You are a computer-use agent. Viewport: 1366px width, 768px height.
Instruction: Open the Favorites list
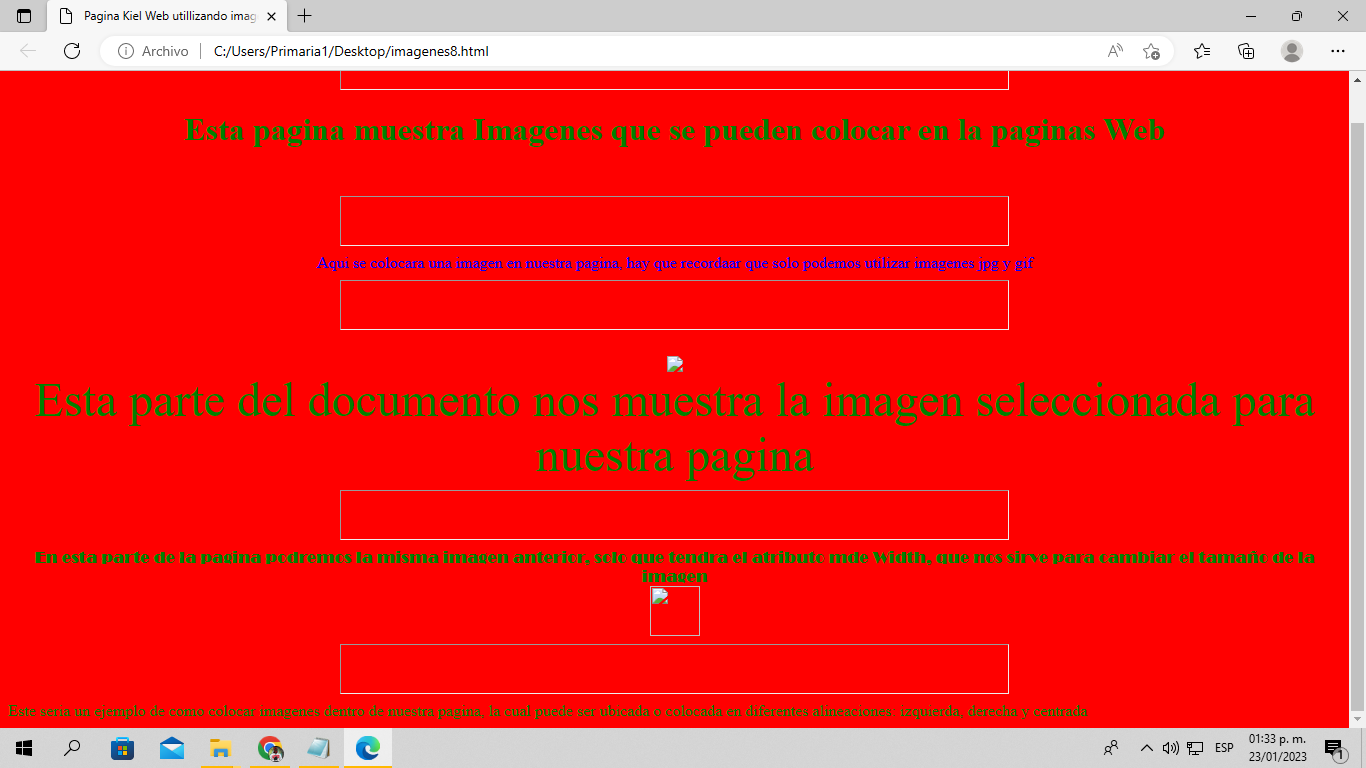1202,51
